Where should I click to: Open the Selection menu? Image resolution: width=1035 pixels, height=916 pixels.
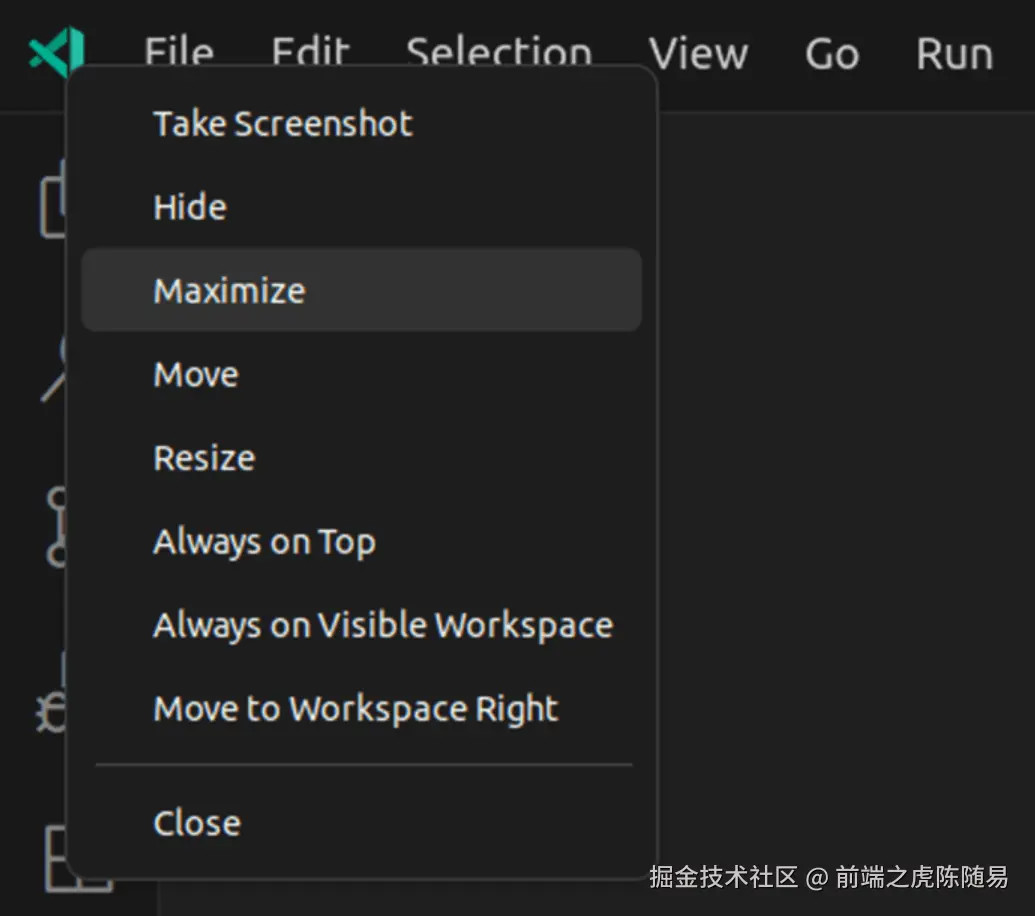click(499, 52)
